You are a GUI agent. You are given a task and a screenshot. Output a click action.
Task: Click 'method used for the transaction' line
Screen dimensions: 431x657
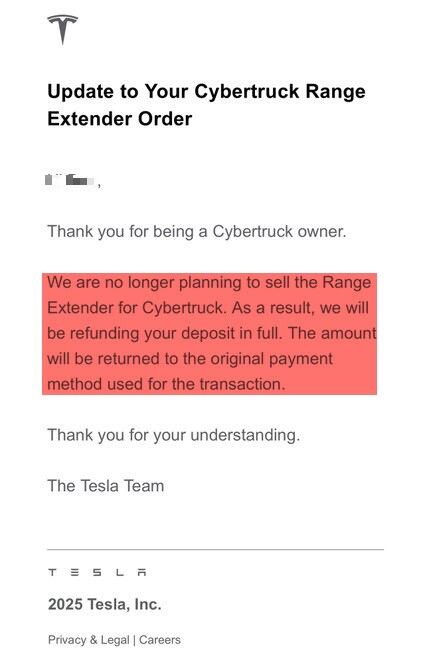click(x=166, y=384)
